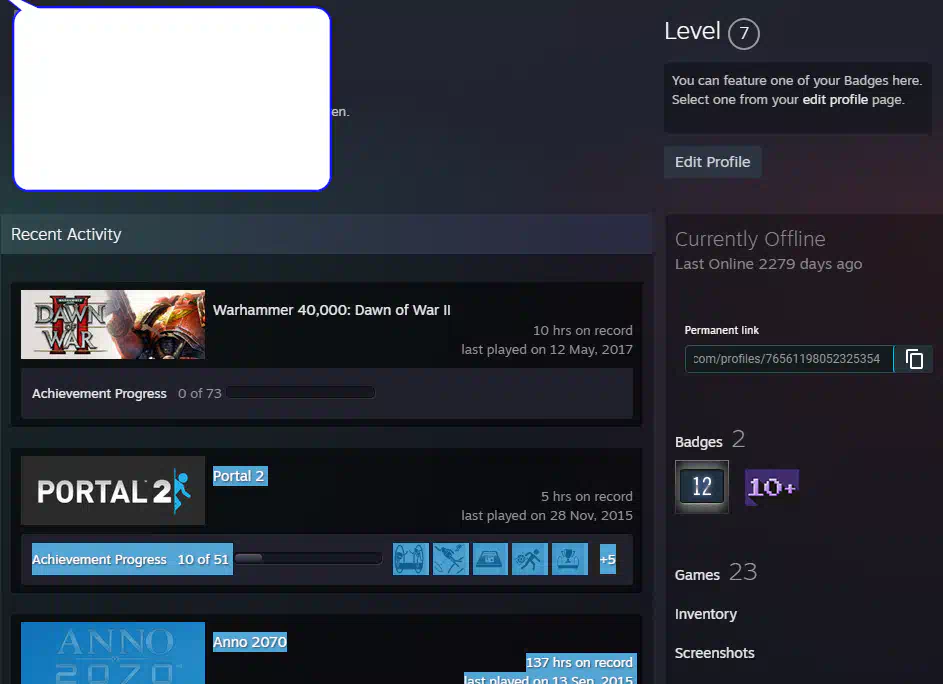Open the Anno 2070 title link

[x=250, y=642]
